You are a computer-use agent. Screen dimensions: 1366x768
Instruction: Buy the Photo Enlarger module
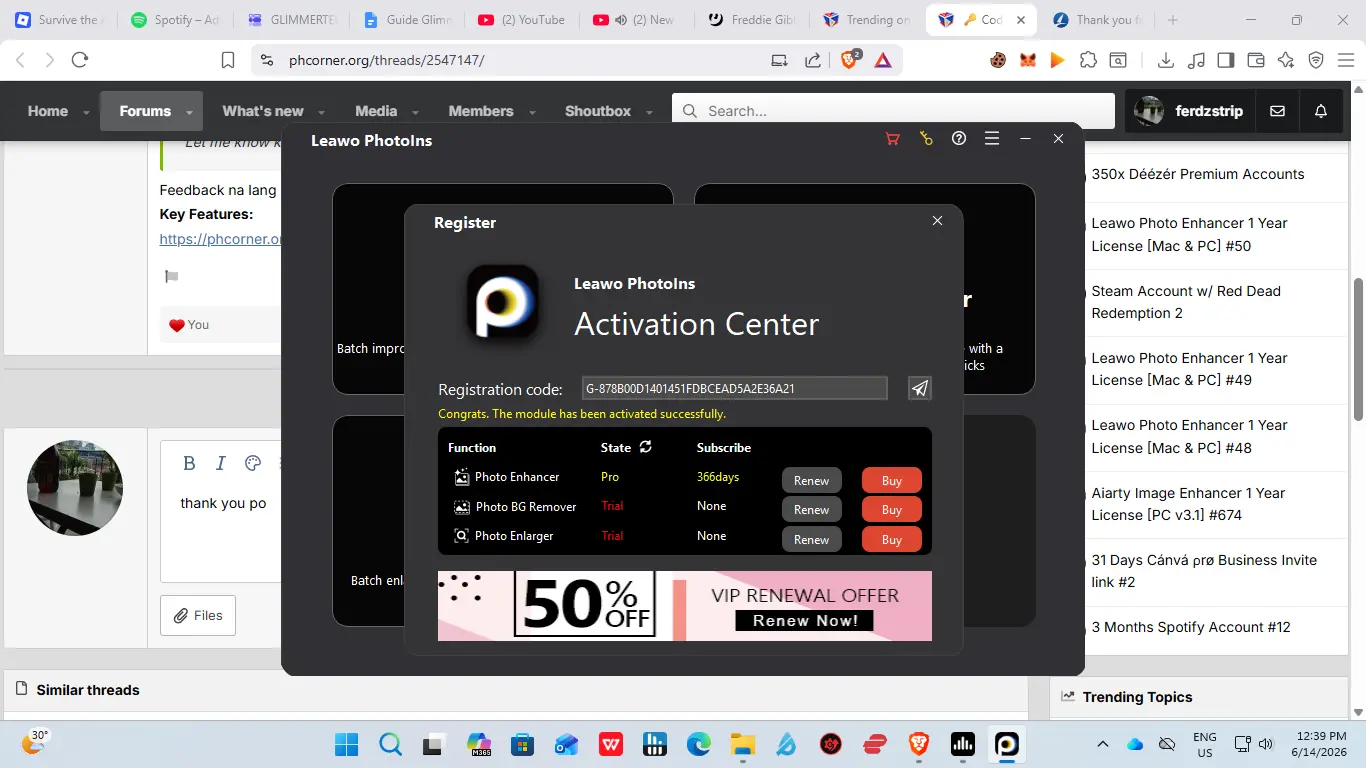click(x=892, y=539)
